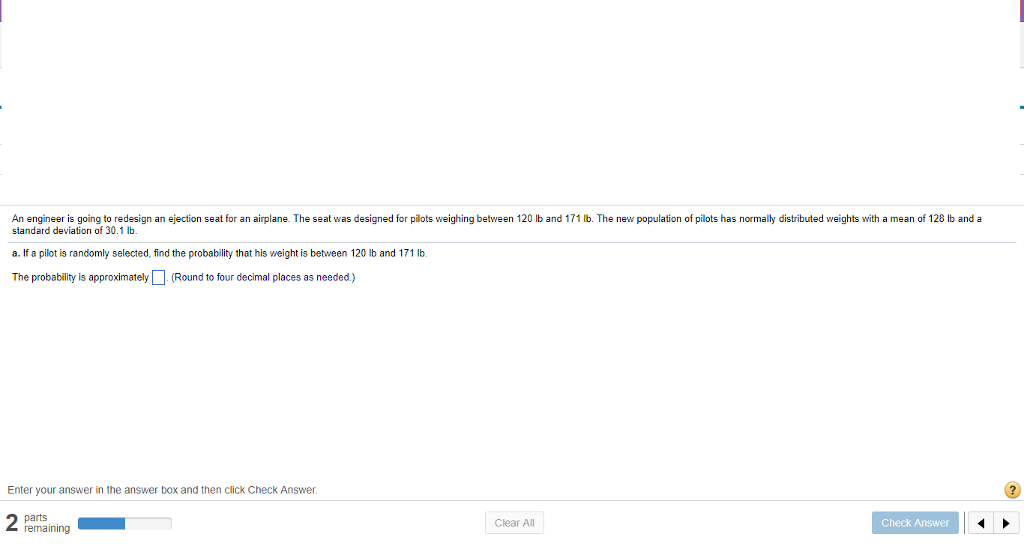The image size is (1024, 546).
Task: Click the vertical separator beside Check Answer
Action: point(966,523)
